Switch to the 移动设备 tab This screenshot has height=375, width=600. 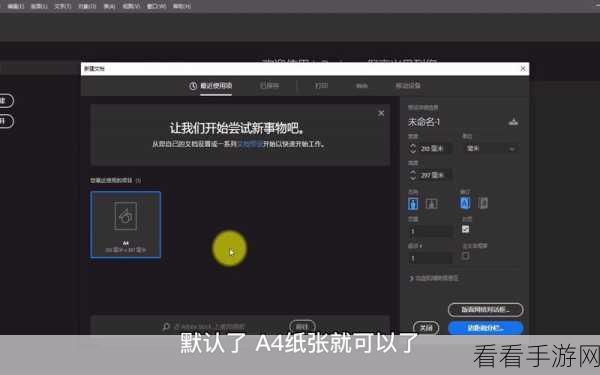(408, 86)
